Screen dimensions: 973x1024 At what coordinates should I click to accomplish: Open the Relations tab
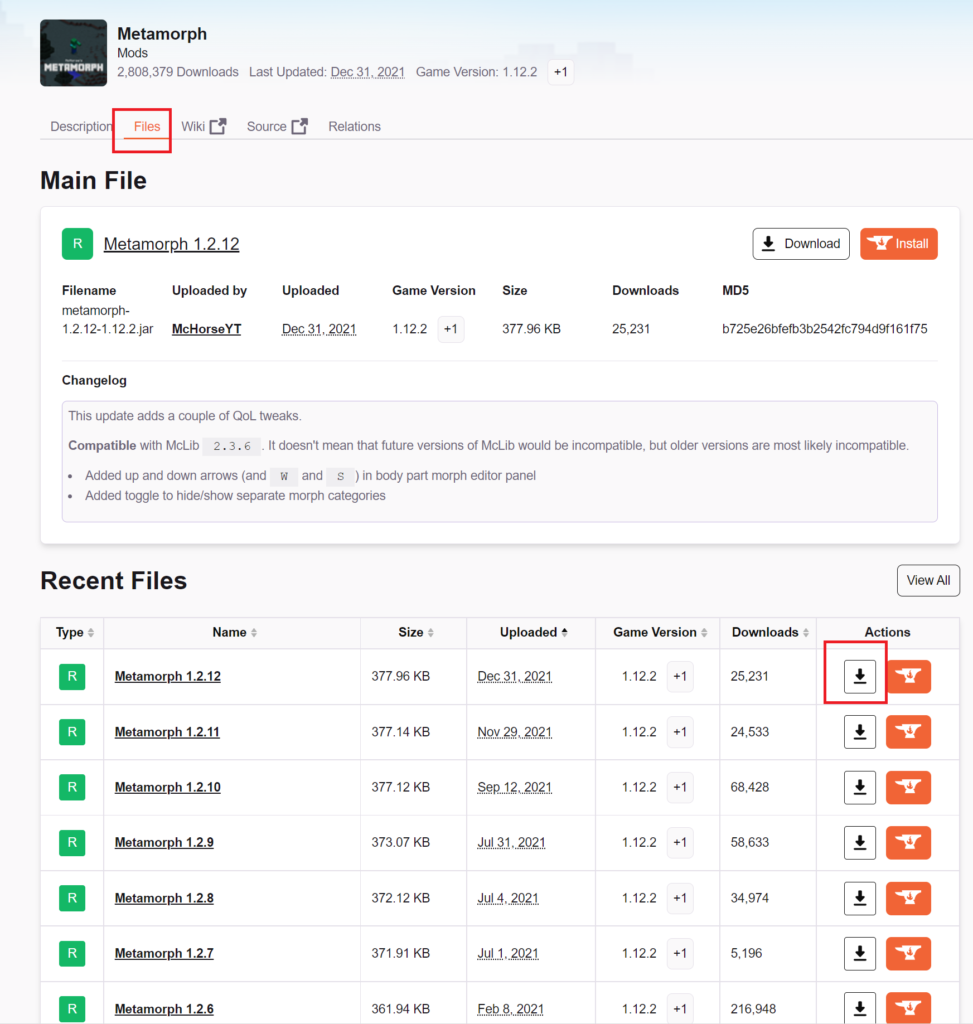[354, 125]
